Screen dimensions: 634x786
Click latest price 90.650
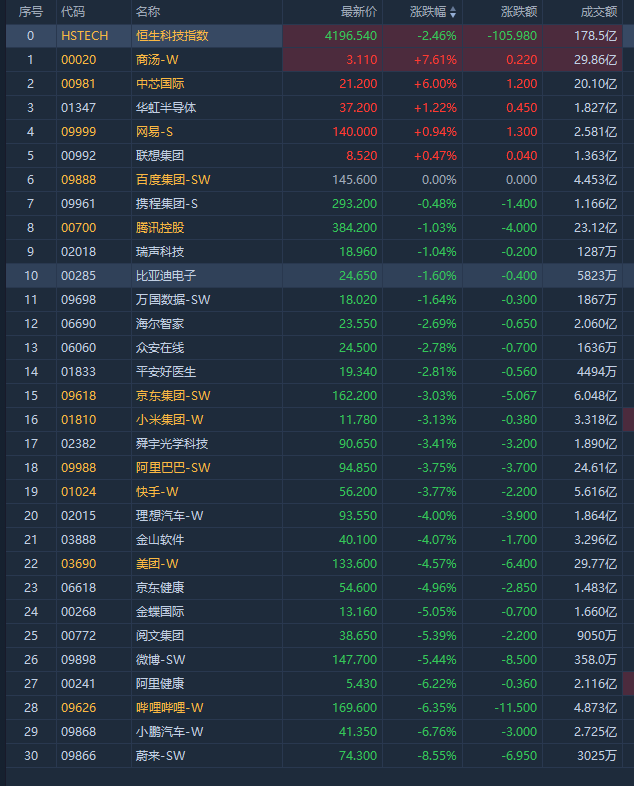pos(358,445)
